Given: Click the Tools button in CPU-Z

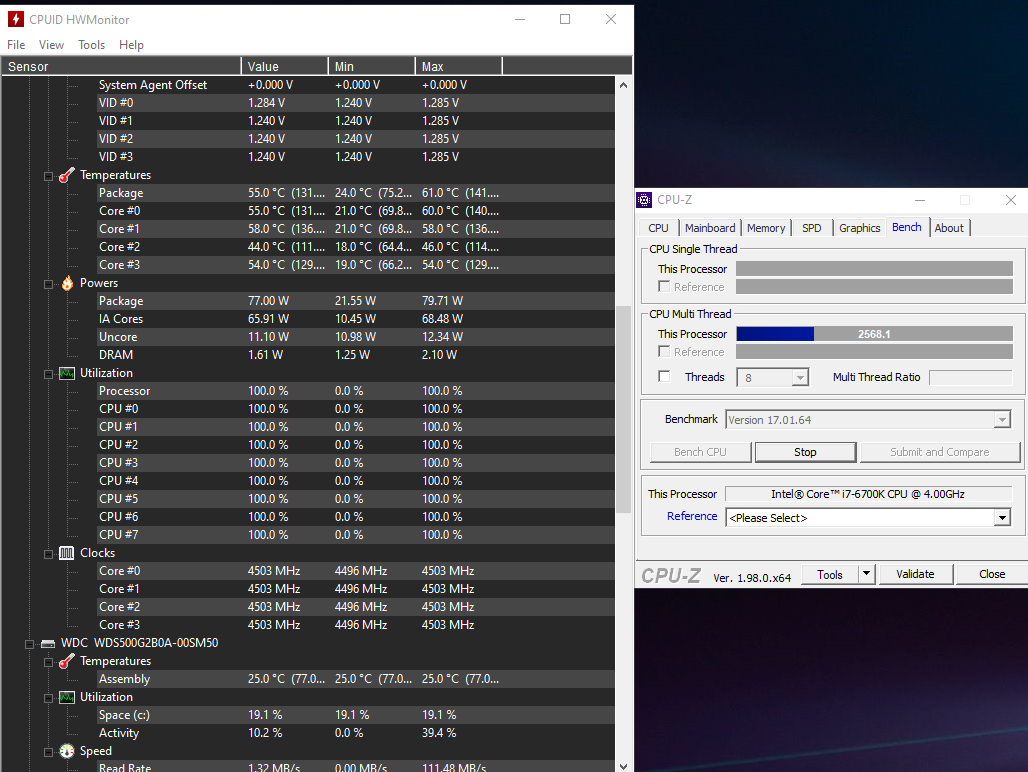Looking at the screenshot, I should pos(830,575).
